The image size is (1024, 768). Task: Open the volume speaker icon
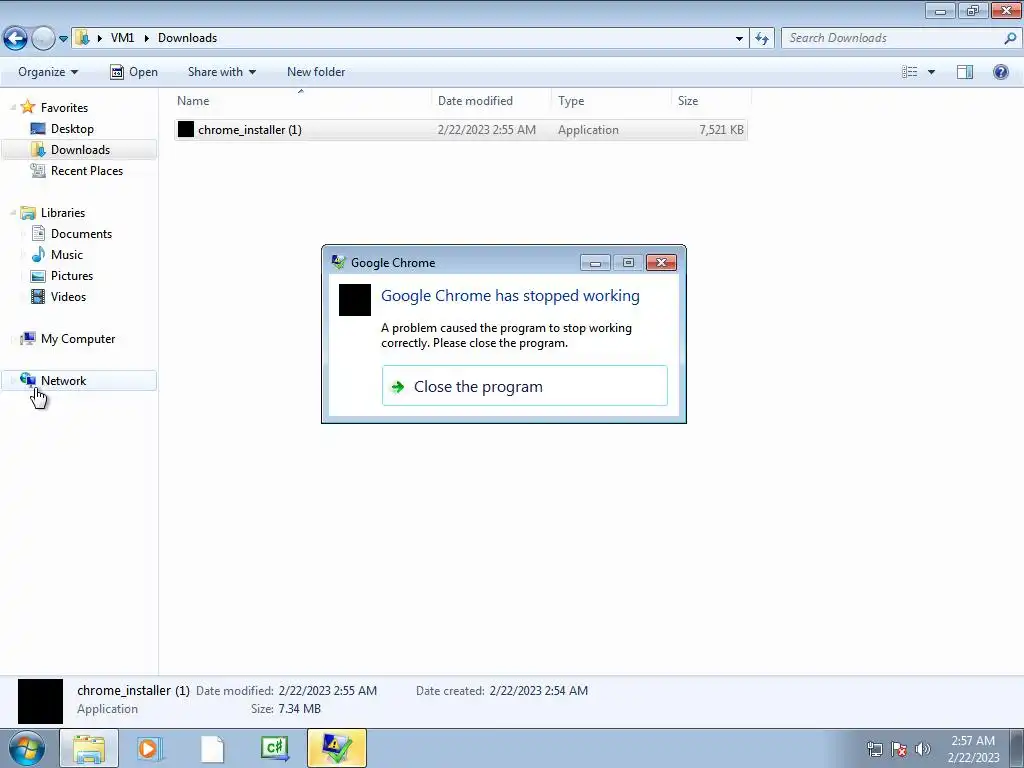click(x=922, y=749)
